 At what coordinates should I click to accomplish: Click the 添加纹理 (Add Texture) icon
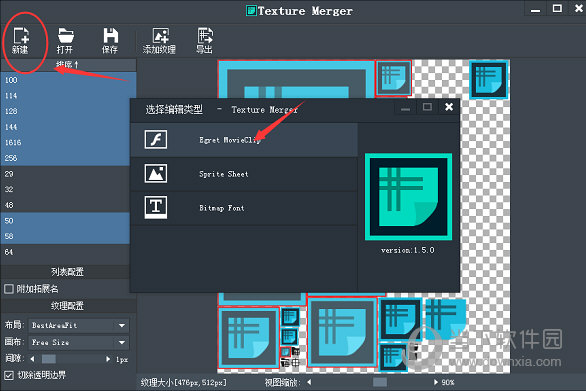pyautogui.click(x=160, y=40)
